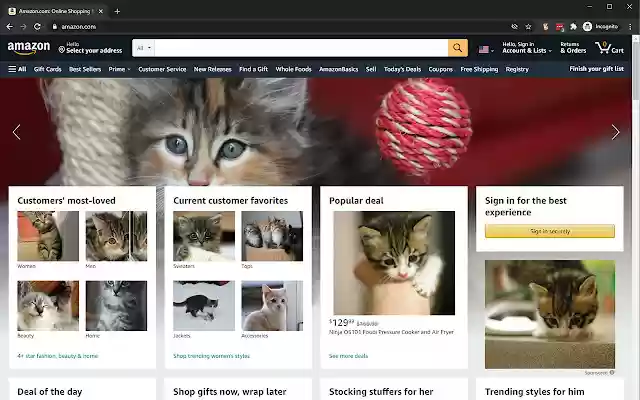Open the Men category thumbnail
This screenshot has height=400, width=640.
116,236
